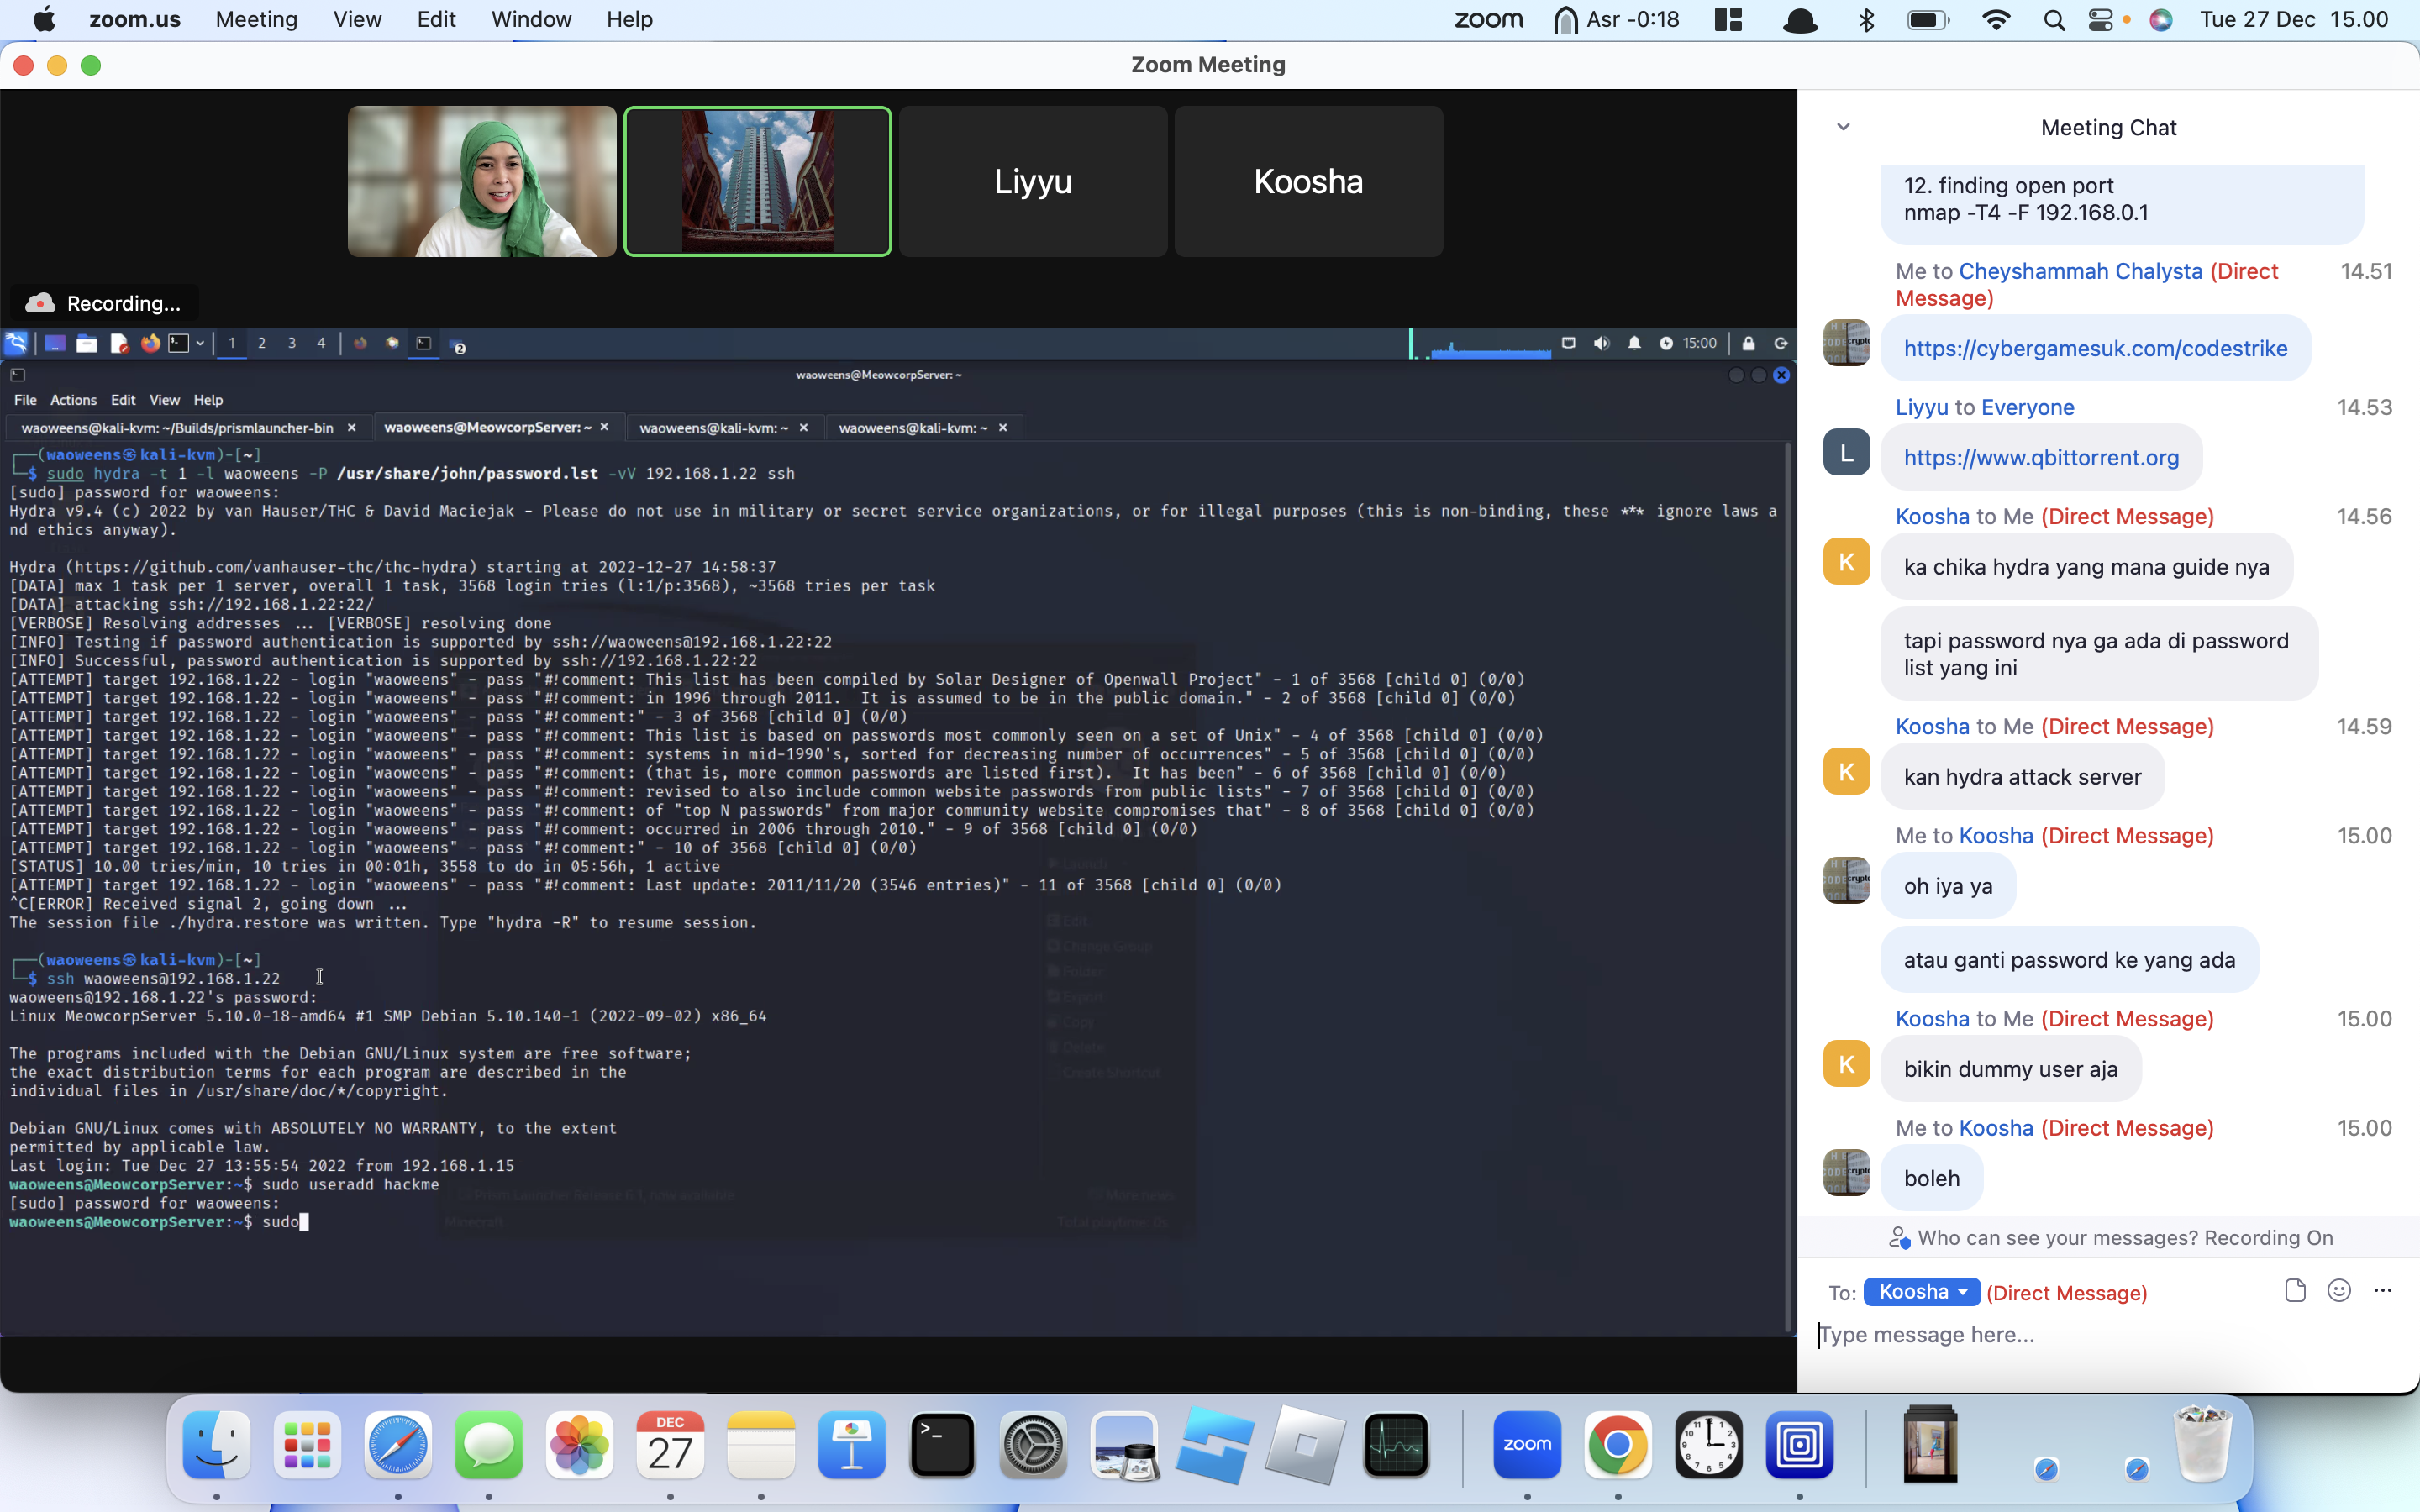The width and height of the screenshot is (2420, 1512).
Task: Open Keynote from the Dock
Action: click(x=852, y=1445)
